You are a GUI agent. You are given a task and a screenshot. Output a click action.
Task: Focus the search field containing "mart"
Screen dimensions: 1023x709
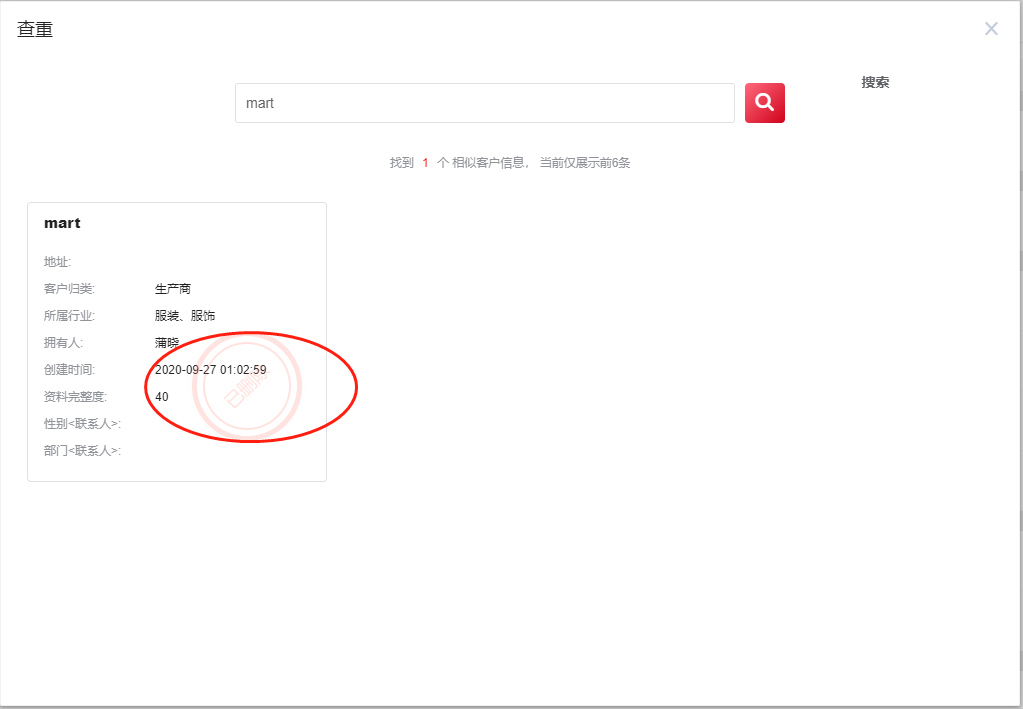pos(484,103)
